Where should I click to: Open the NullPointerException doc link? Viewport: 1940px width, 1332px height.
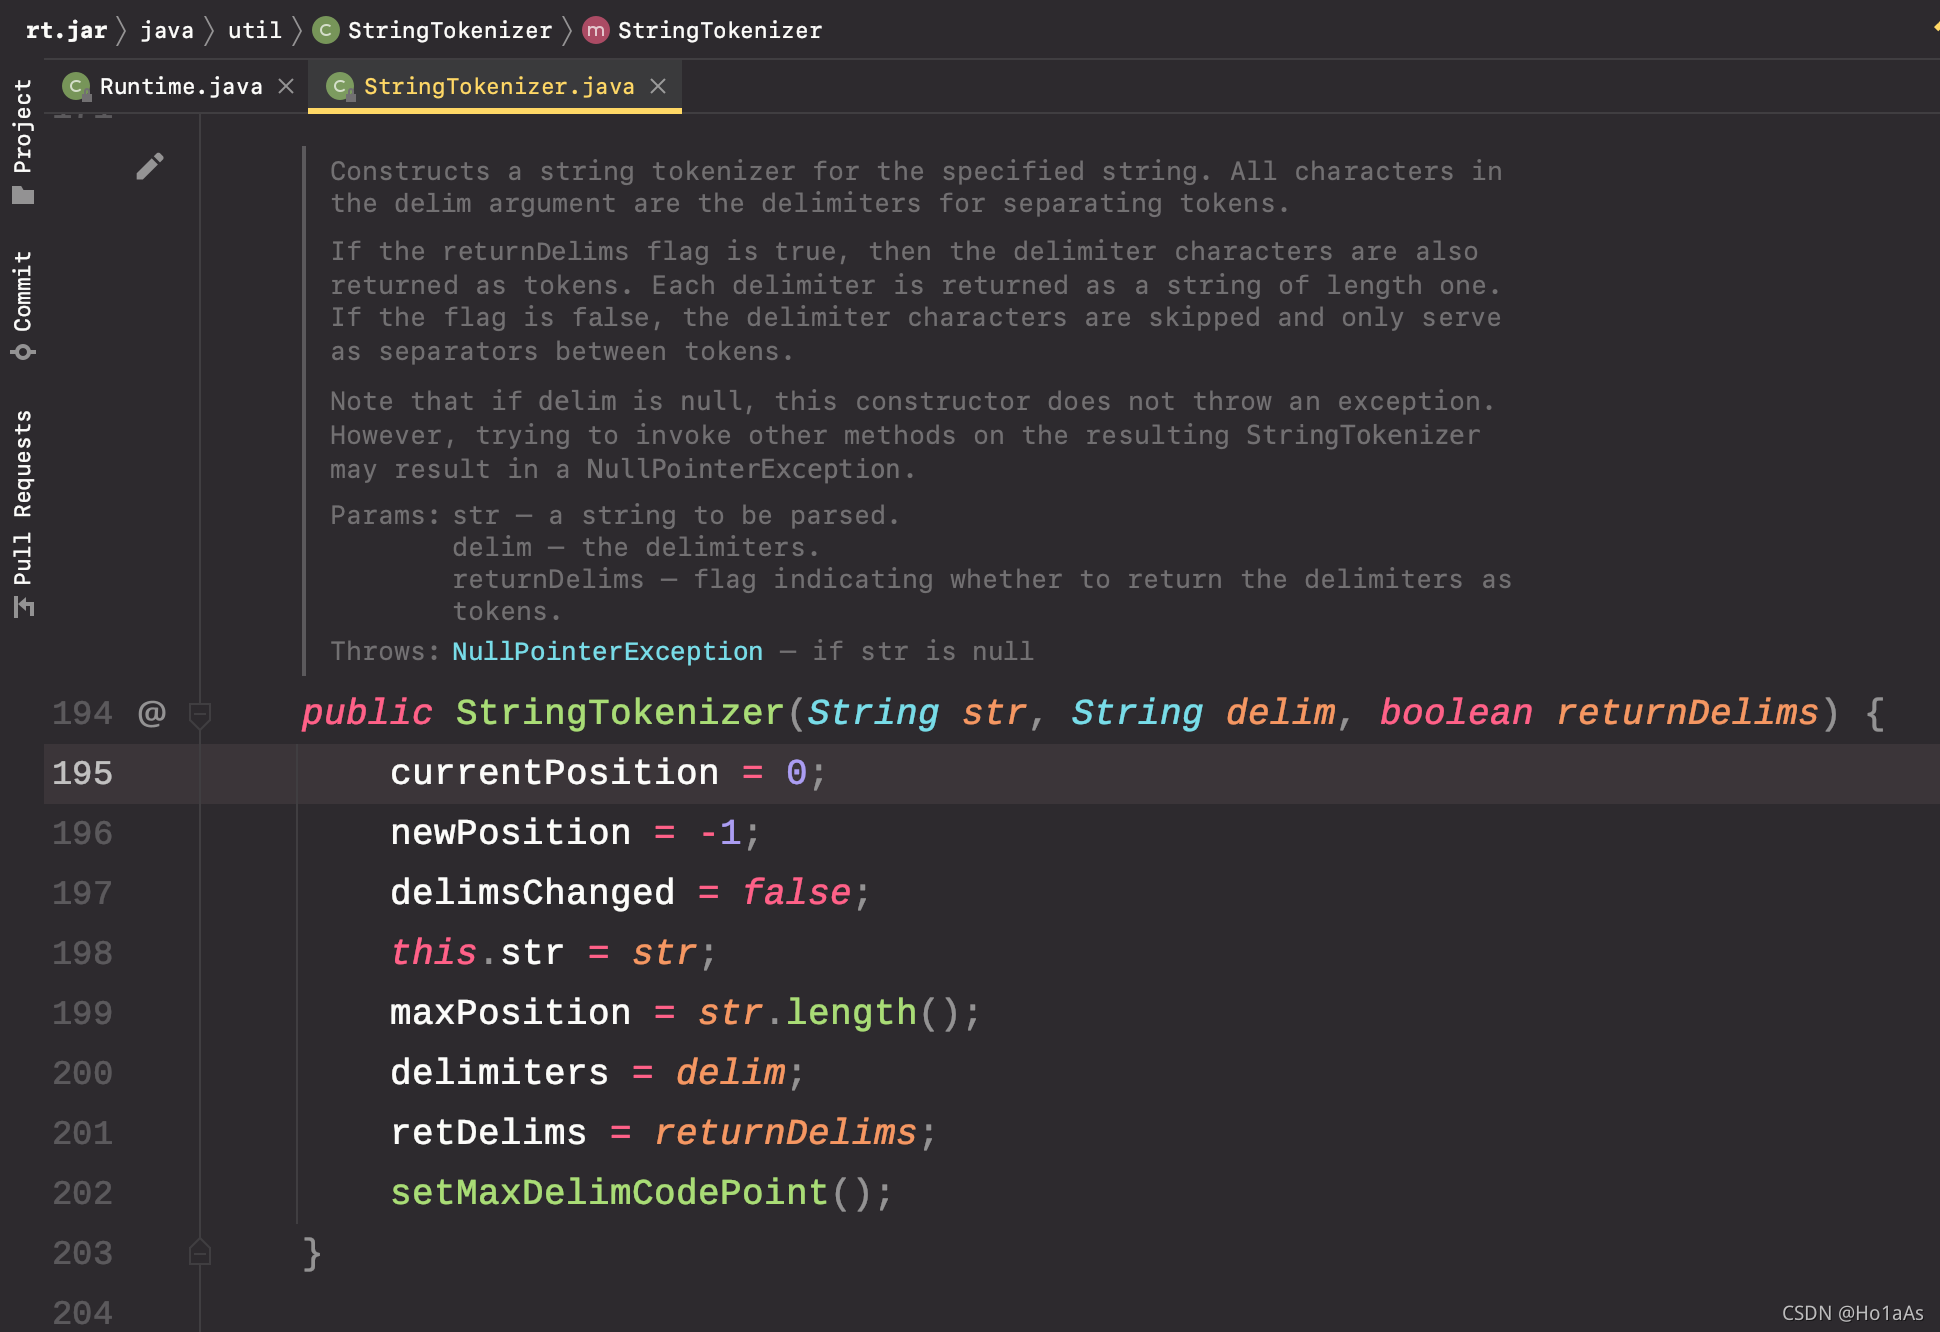pos(606,651)
